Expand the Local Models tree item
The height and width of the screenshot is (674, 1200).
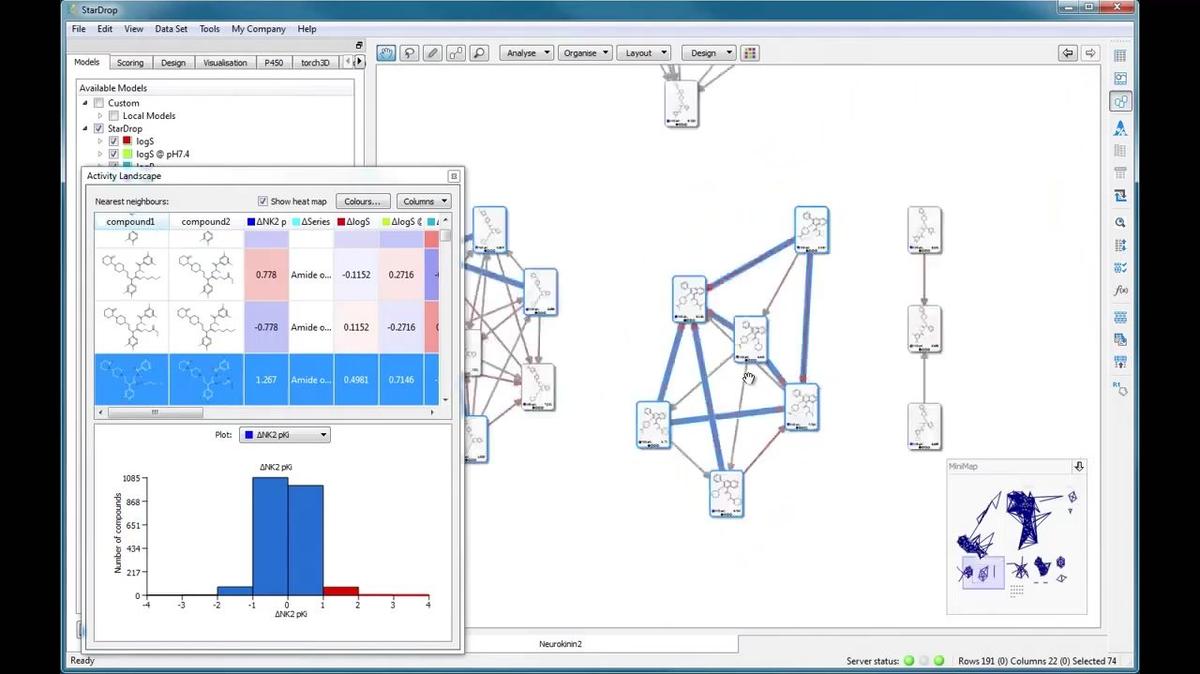coord(100,115)
